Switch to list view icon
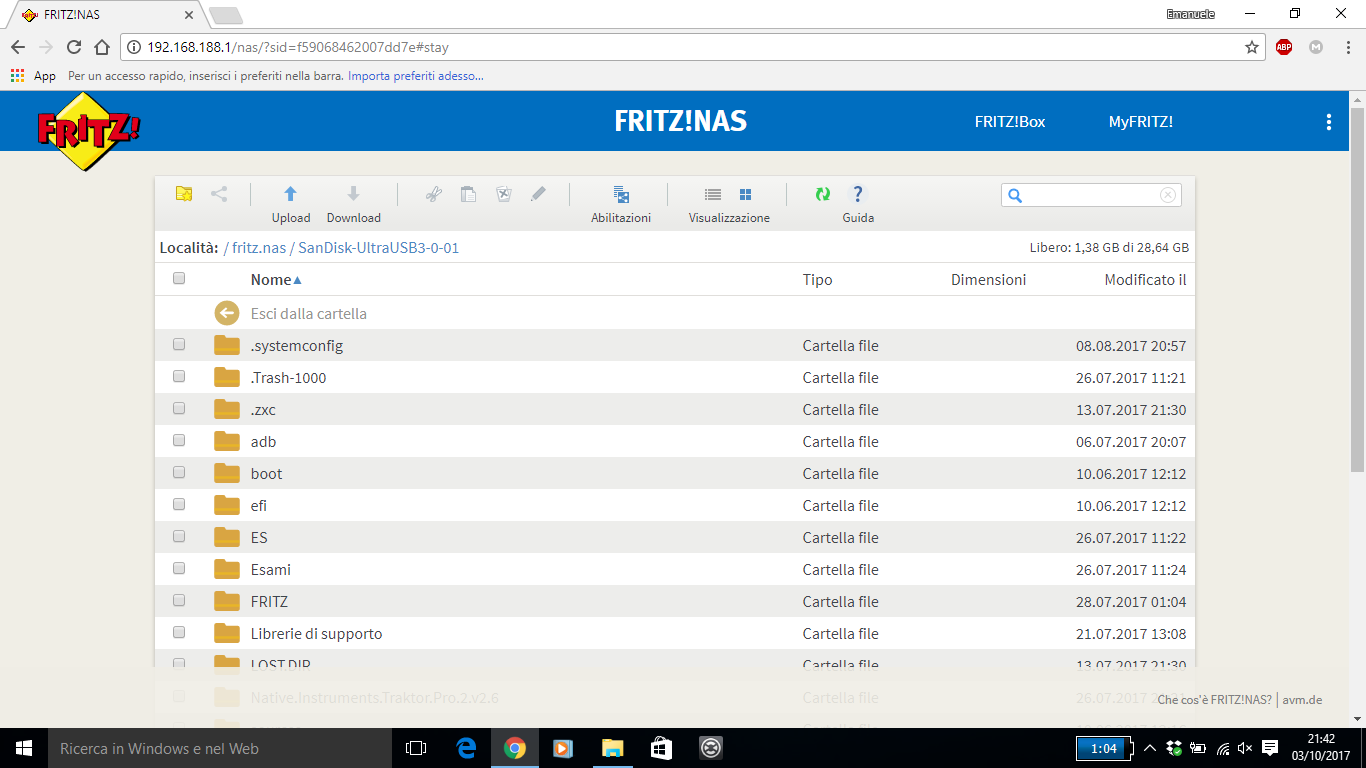Viewport: 1366px width, 768px height. [x=713, y=194]
